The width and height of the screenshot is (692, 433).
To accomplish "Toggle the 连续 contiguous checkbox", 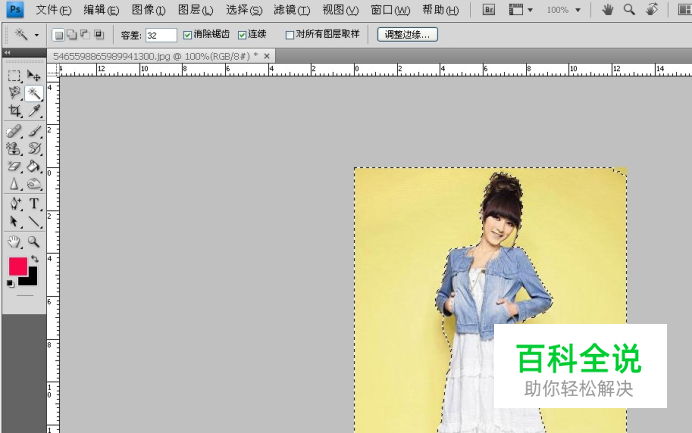I will click(x=242, y=35).
